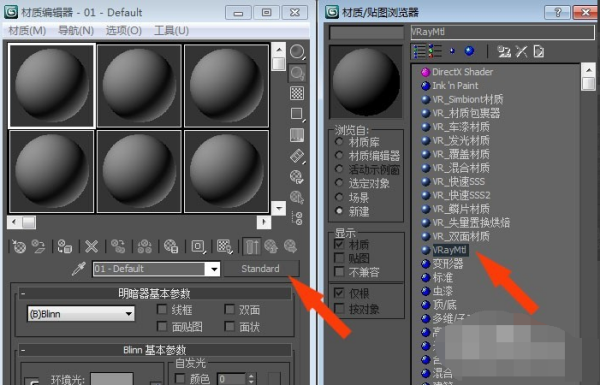Screen dimensions: 600x385
Task: Click the Go to Parent icon
Action: click(271, 246)
